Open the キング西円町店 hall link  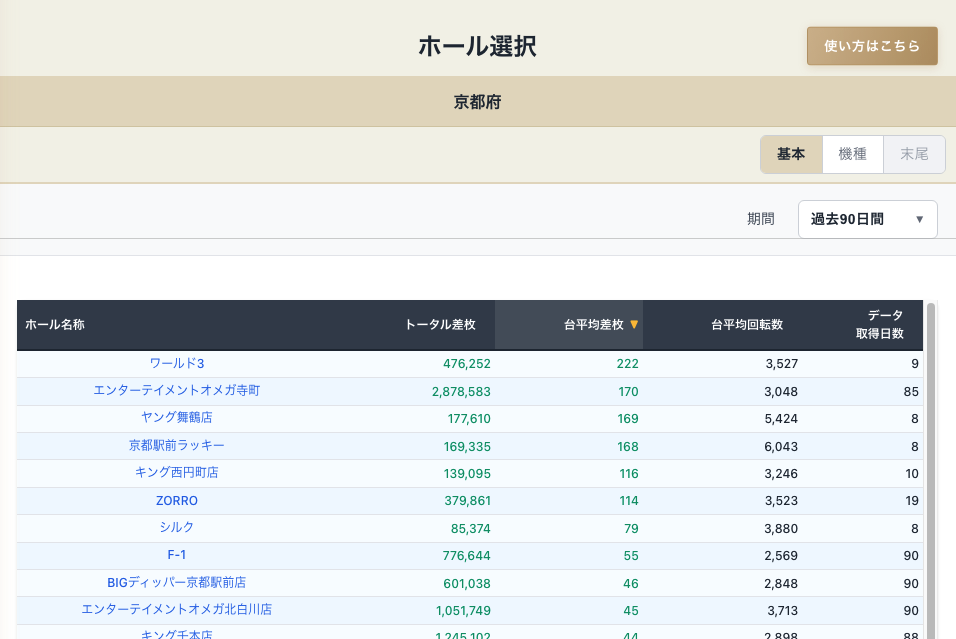point(177,472)
